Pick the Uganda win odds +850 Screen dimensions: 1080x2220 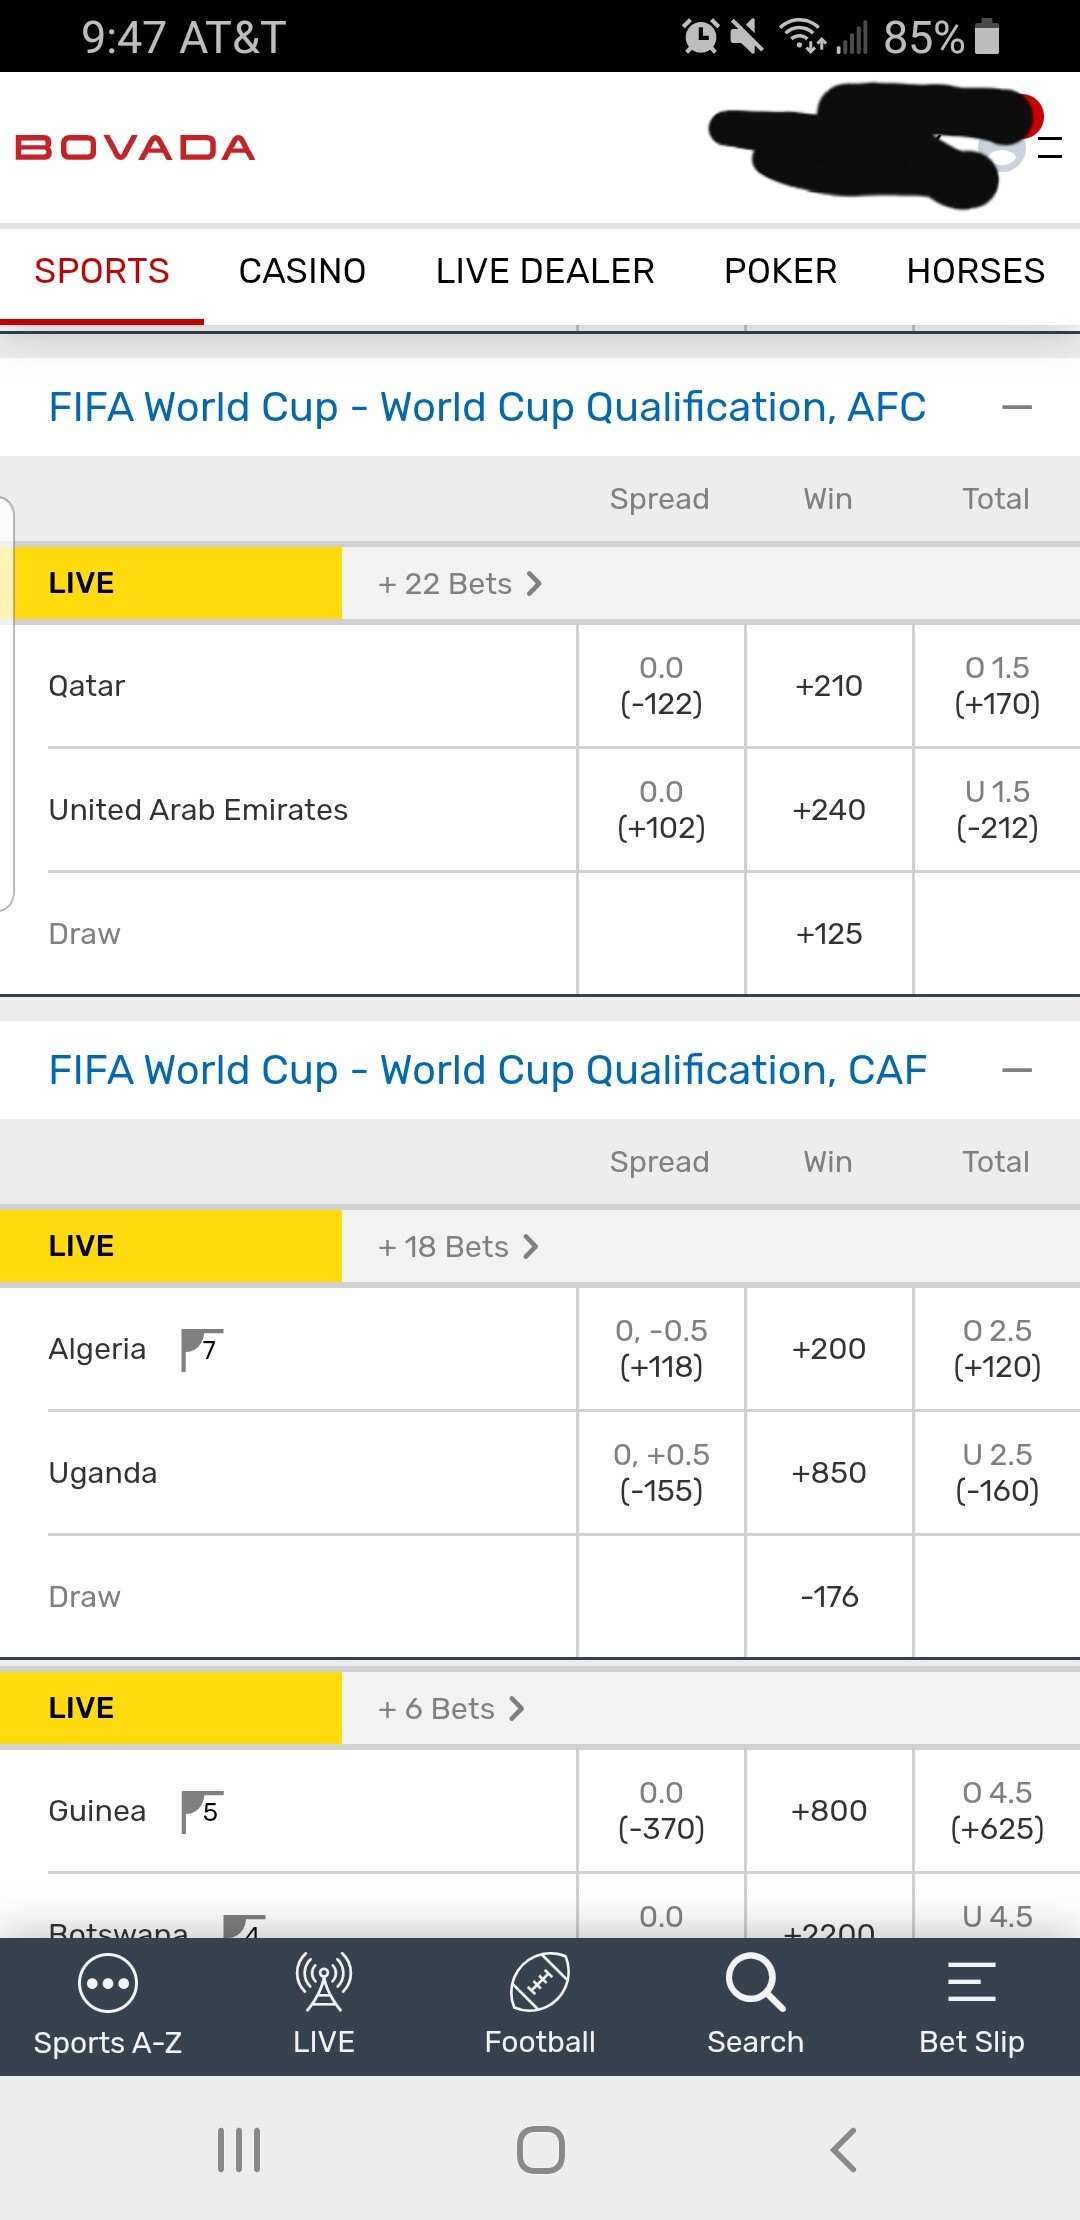829,1473
